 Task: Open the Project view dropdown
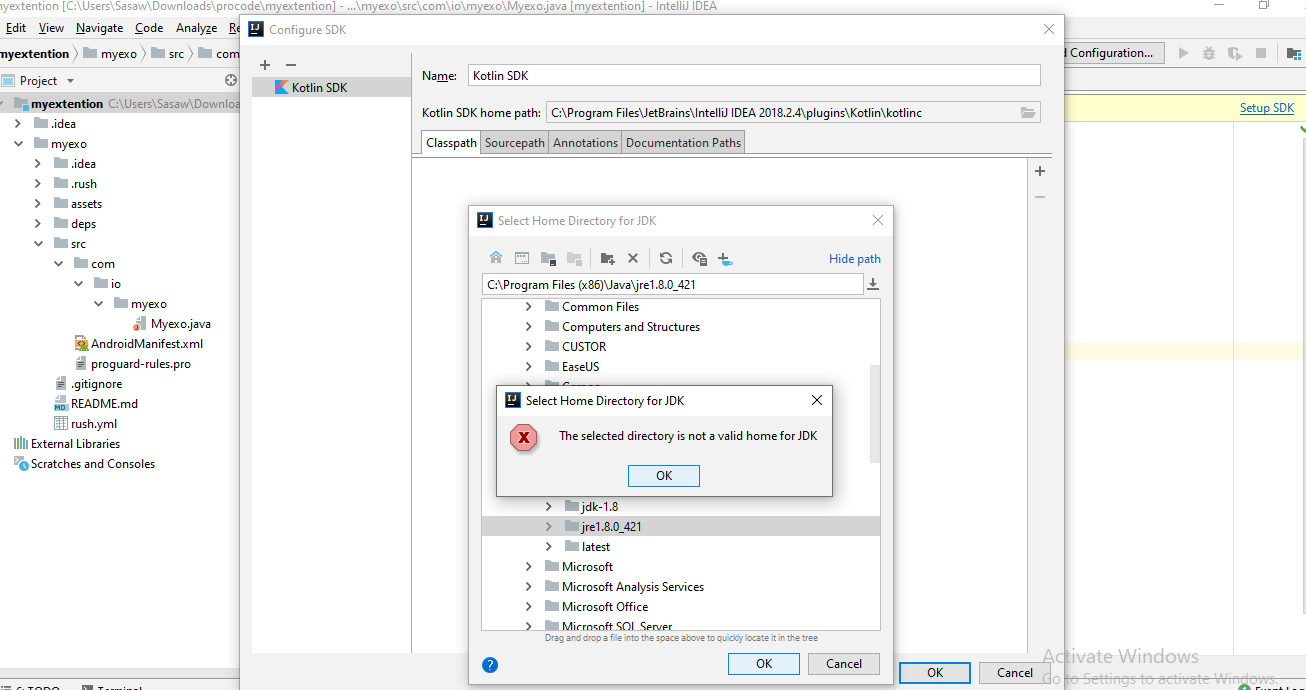(70, 81)
